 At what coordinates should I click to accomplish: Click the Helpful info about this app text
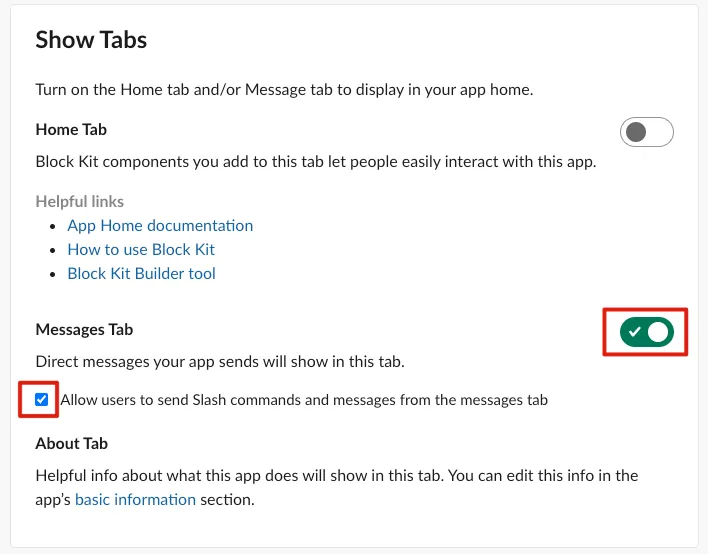click(336, 475)
